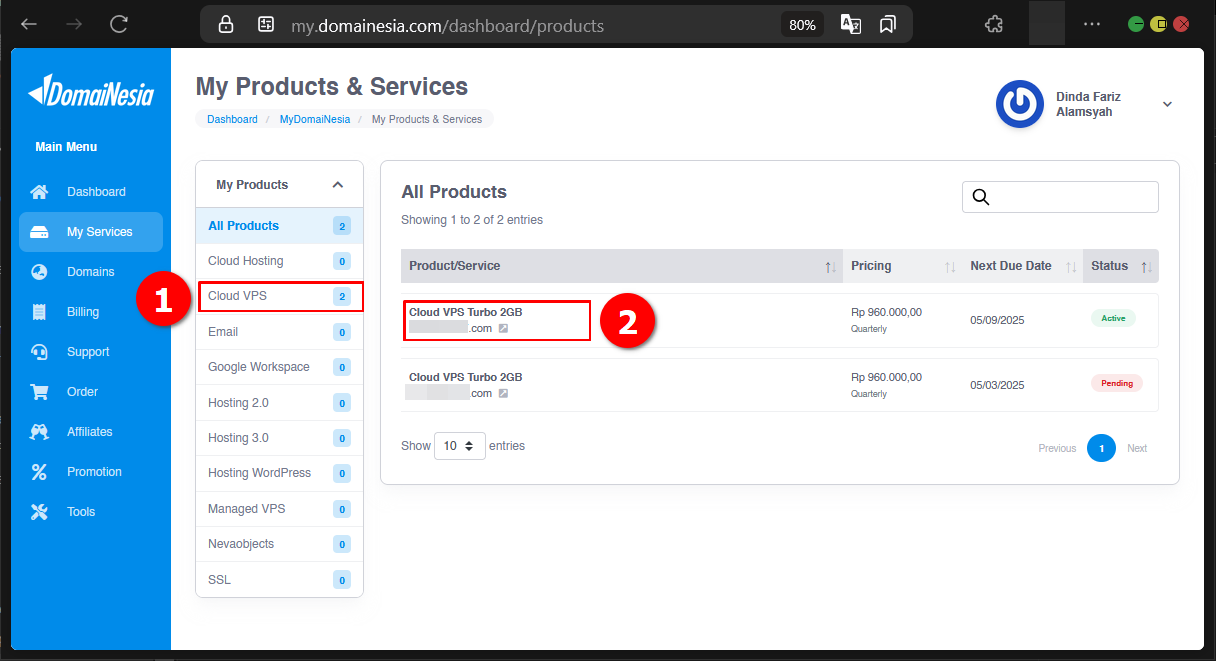
Task: Click the browser forward arrow
Action: pyautogui.click(x=73, y=24)
